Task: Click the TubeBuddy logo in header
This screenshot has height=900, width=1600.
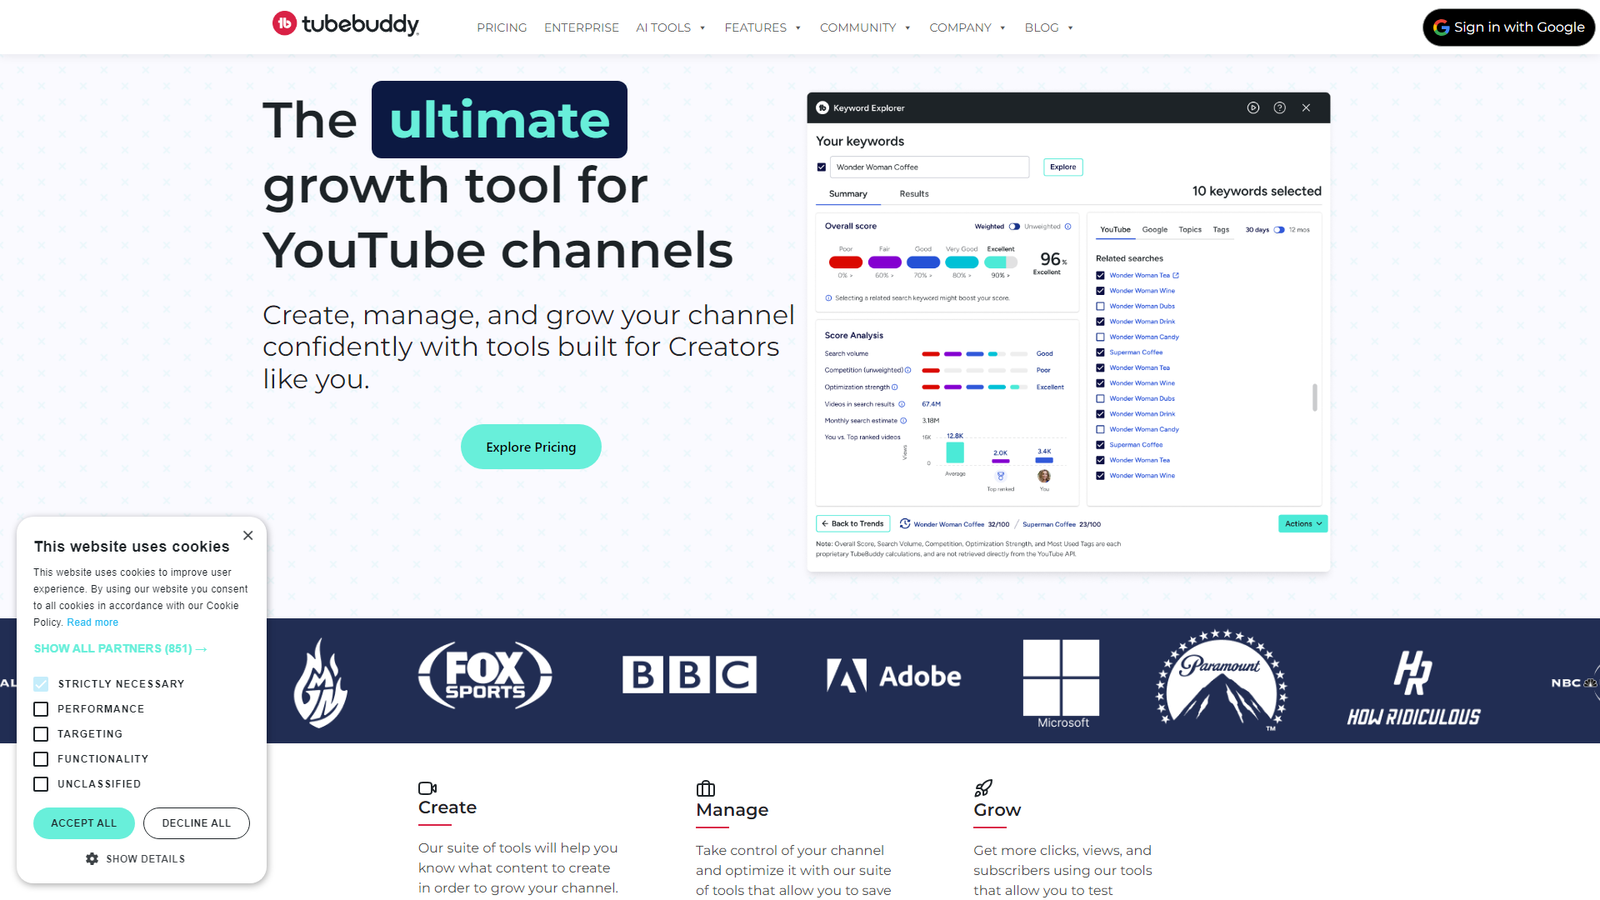Action: pyautogui.click(x=346, y=24)
